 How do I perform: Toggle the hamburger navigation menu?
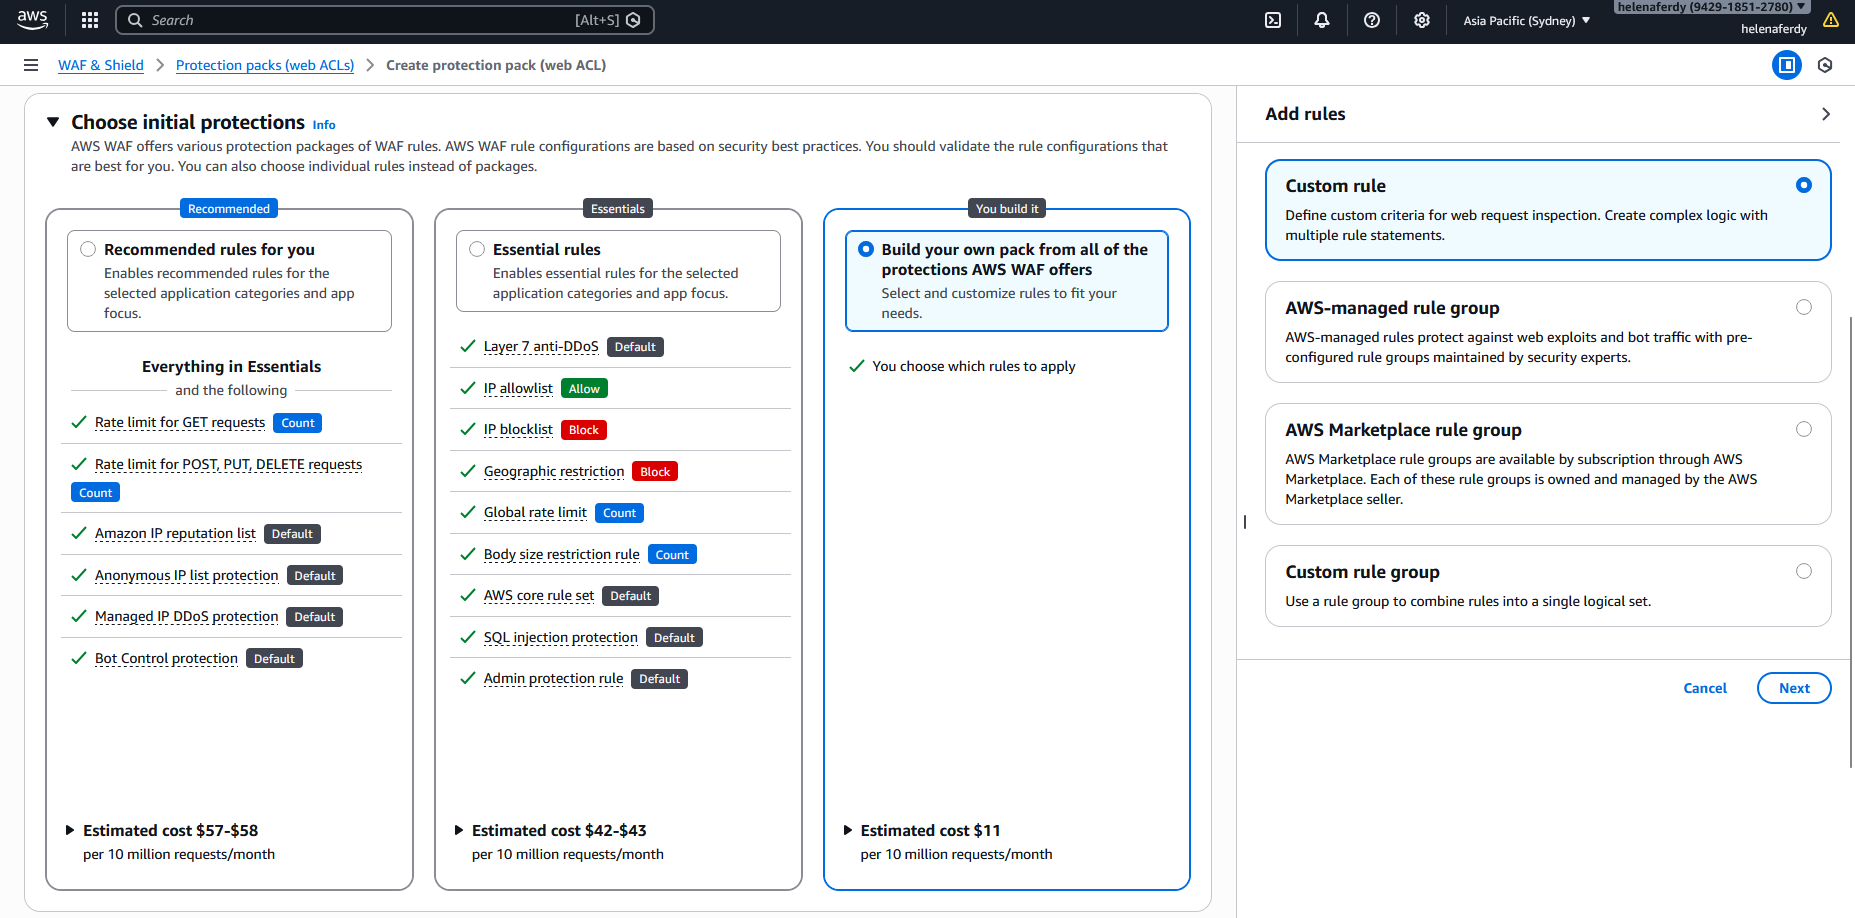(31, 65)
